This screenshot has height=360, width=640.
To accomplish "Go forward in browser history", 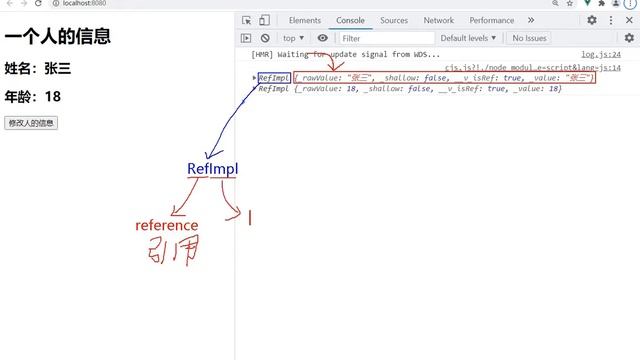I will (x=24, y=3).
